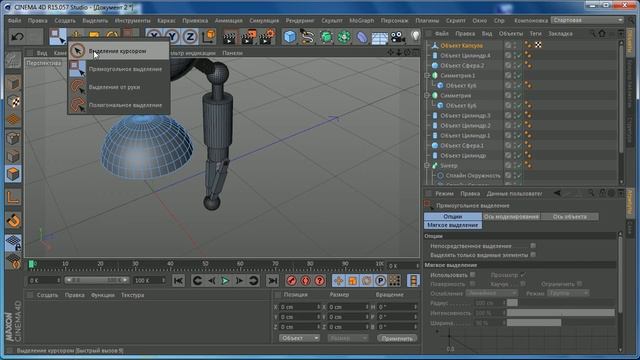Select the Polygons mode orange cube icon
Screen dimensions: 640x360
(13, 174)
